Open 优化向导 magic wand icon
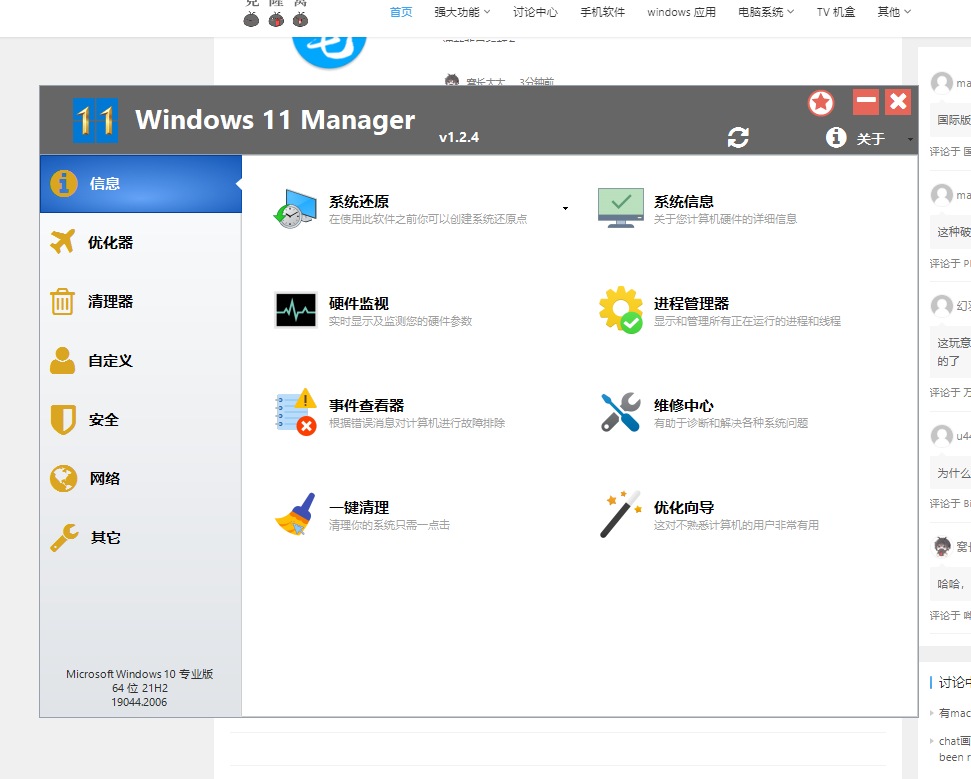This screenshot has height=779, width=971. tap(620, 514)
